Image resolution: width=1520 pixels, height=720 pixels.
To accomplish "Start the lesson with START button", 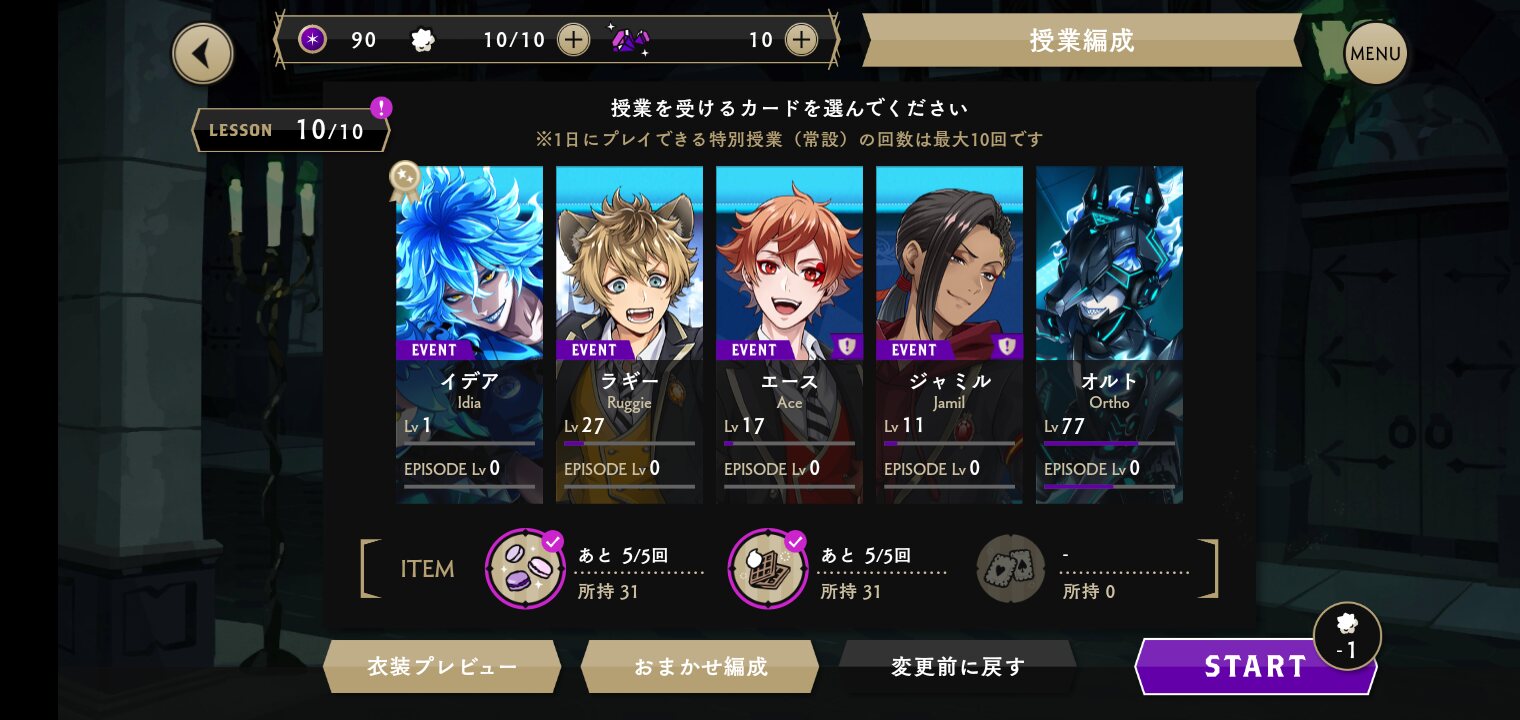I will point(1256,667).
